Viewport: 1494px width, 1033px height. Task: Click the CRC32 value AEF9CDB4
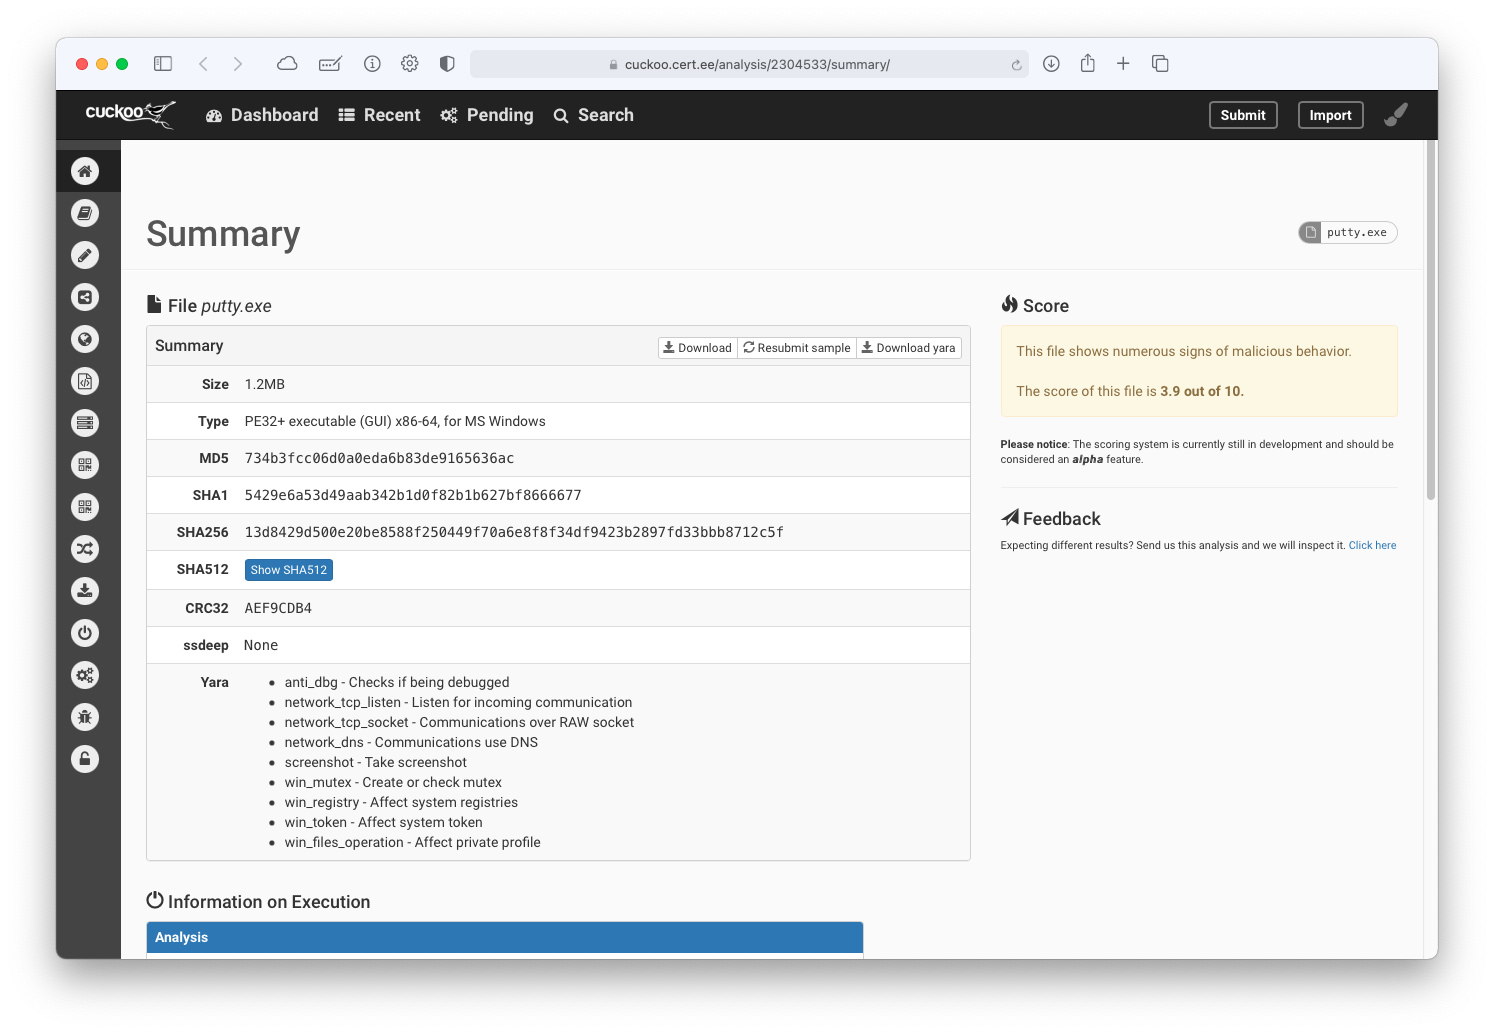(278, 608)
